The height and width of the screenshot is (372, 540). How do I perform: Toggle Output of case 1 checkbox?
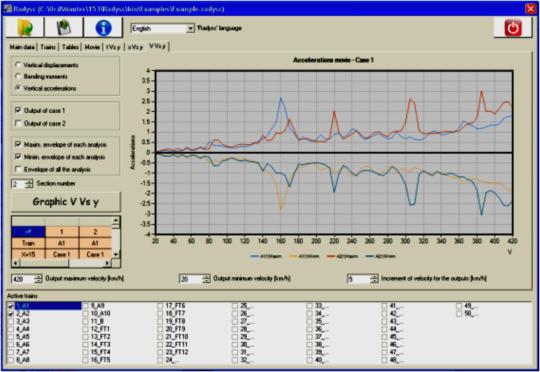[18, 110]
